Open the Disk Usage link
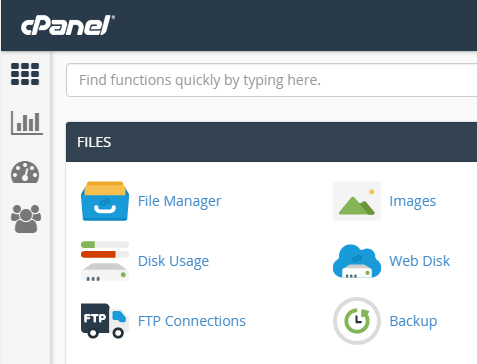477x364 pixels. click(174, 261)
